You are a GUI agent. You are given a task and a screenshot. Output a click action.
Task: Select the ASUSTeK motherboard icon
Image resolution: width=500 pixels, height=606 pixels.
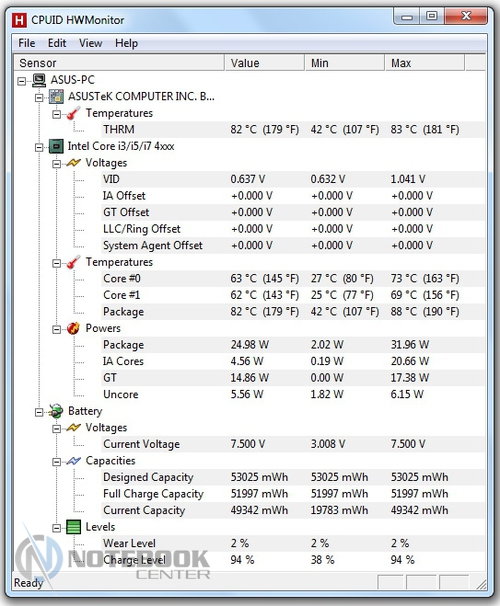(x=56, y=97)
